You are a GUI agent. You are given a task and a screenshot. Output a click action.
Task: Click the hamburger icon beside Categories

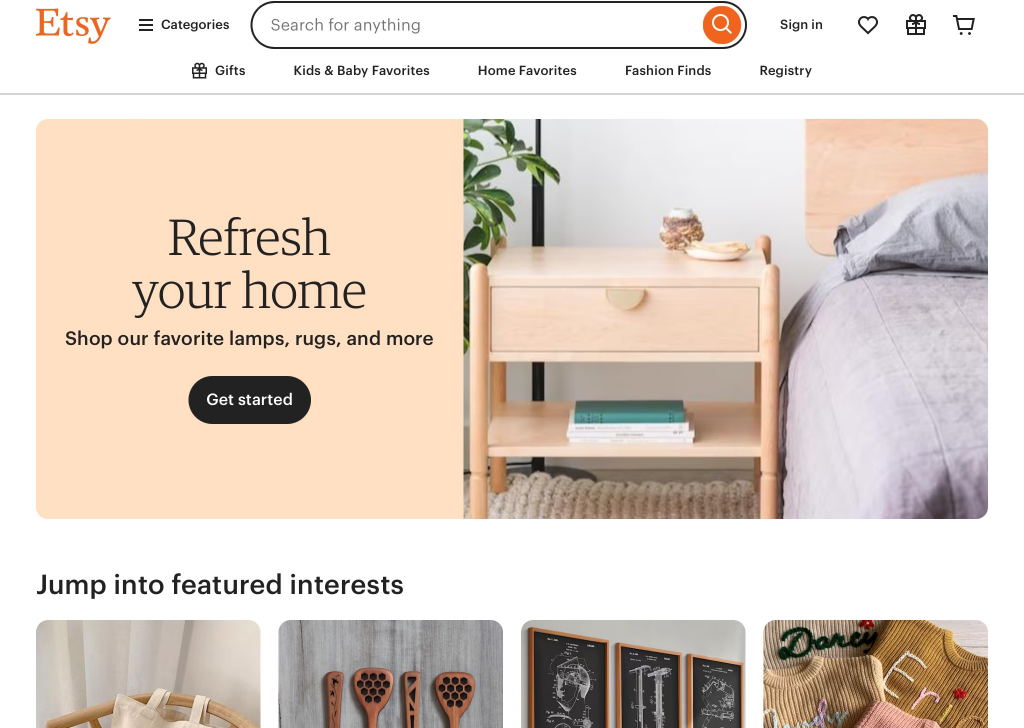tap(146, 25)
